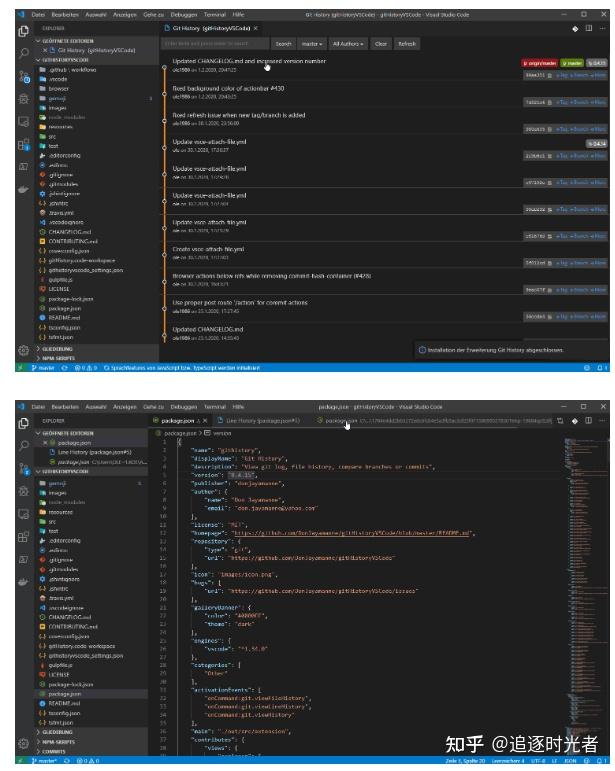615x771 pixels.
Task: Open Remote Explorer icon in top window
Action: [23, 121]
